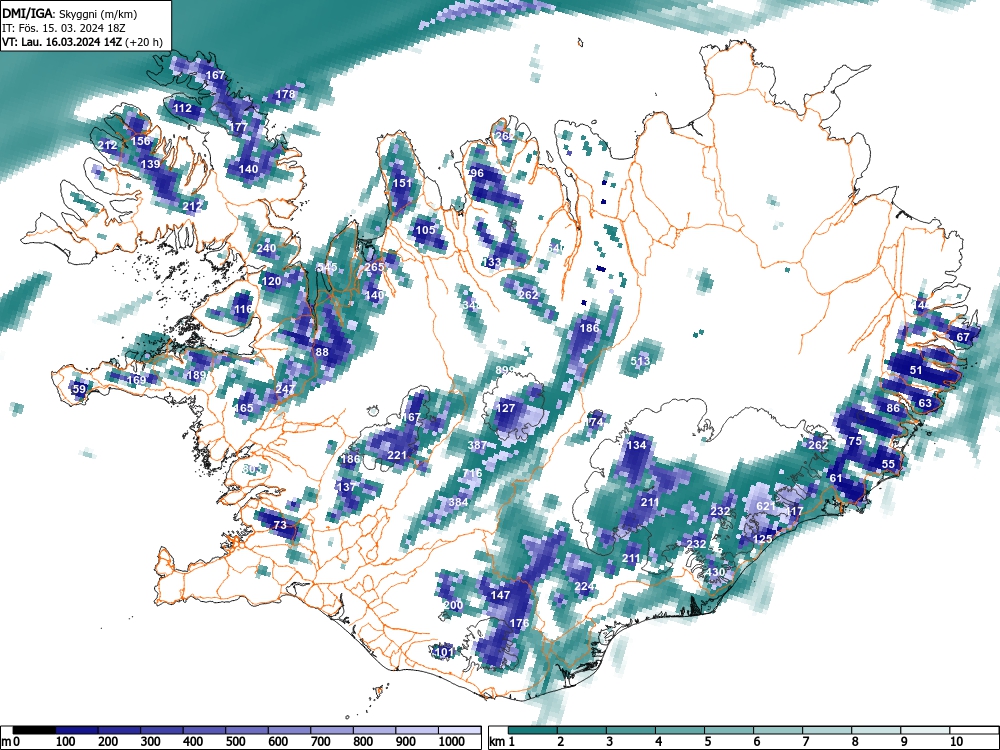Click the visibility value 224 on the map
The height and width of the screenshot is (750, 1000).
[584, 586]
